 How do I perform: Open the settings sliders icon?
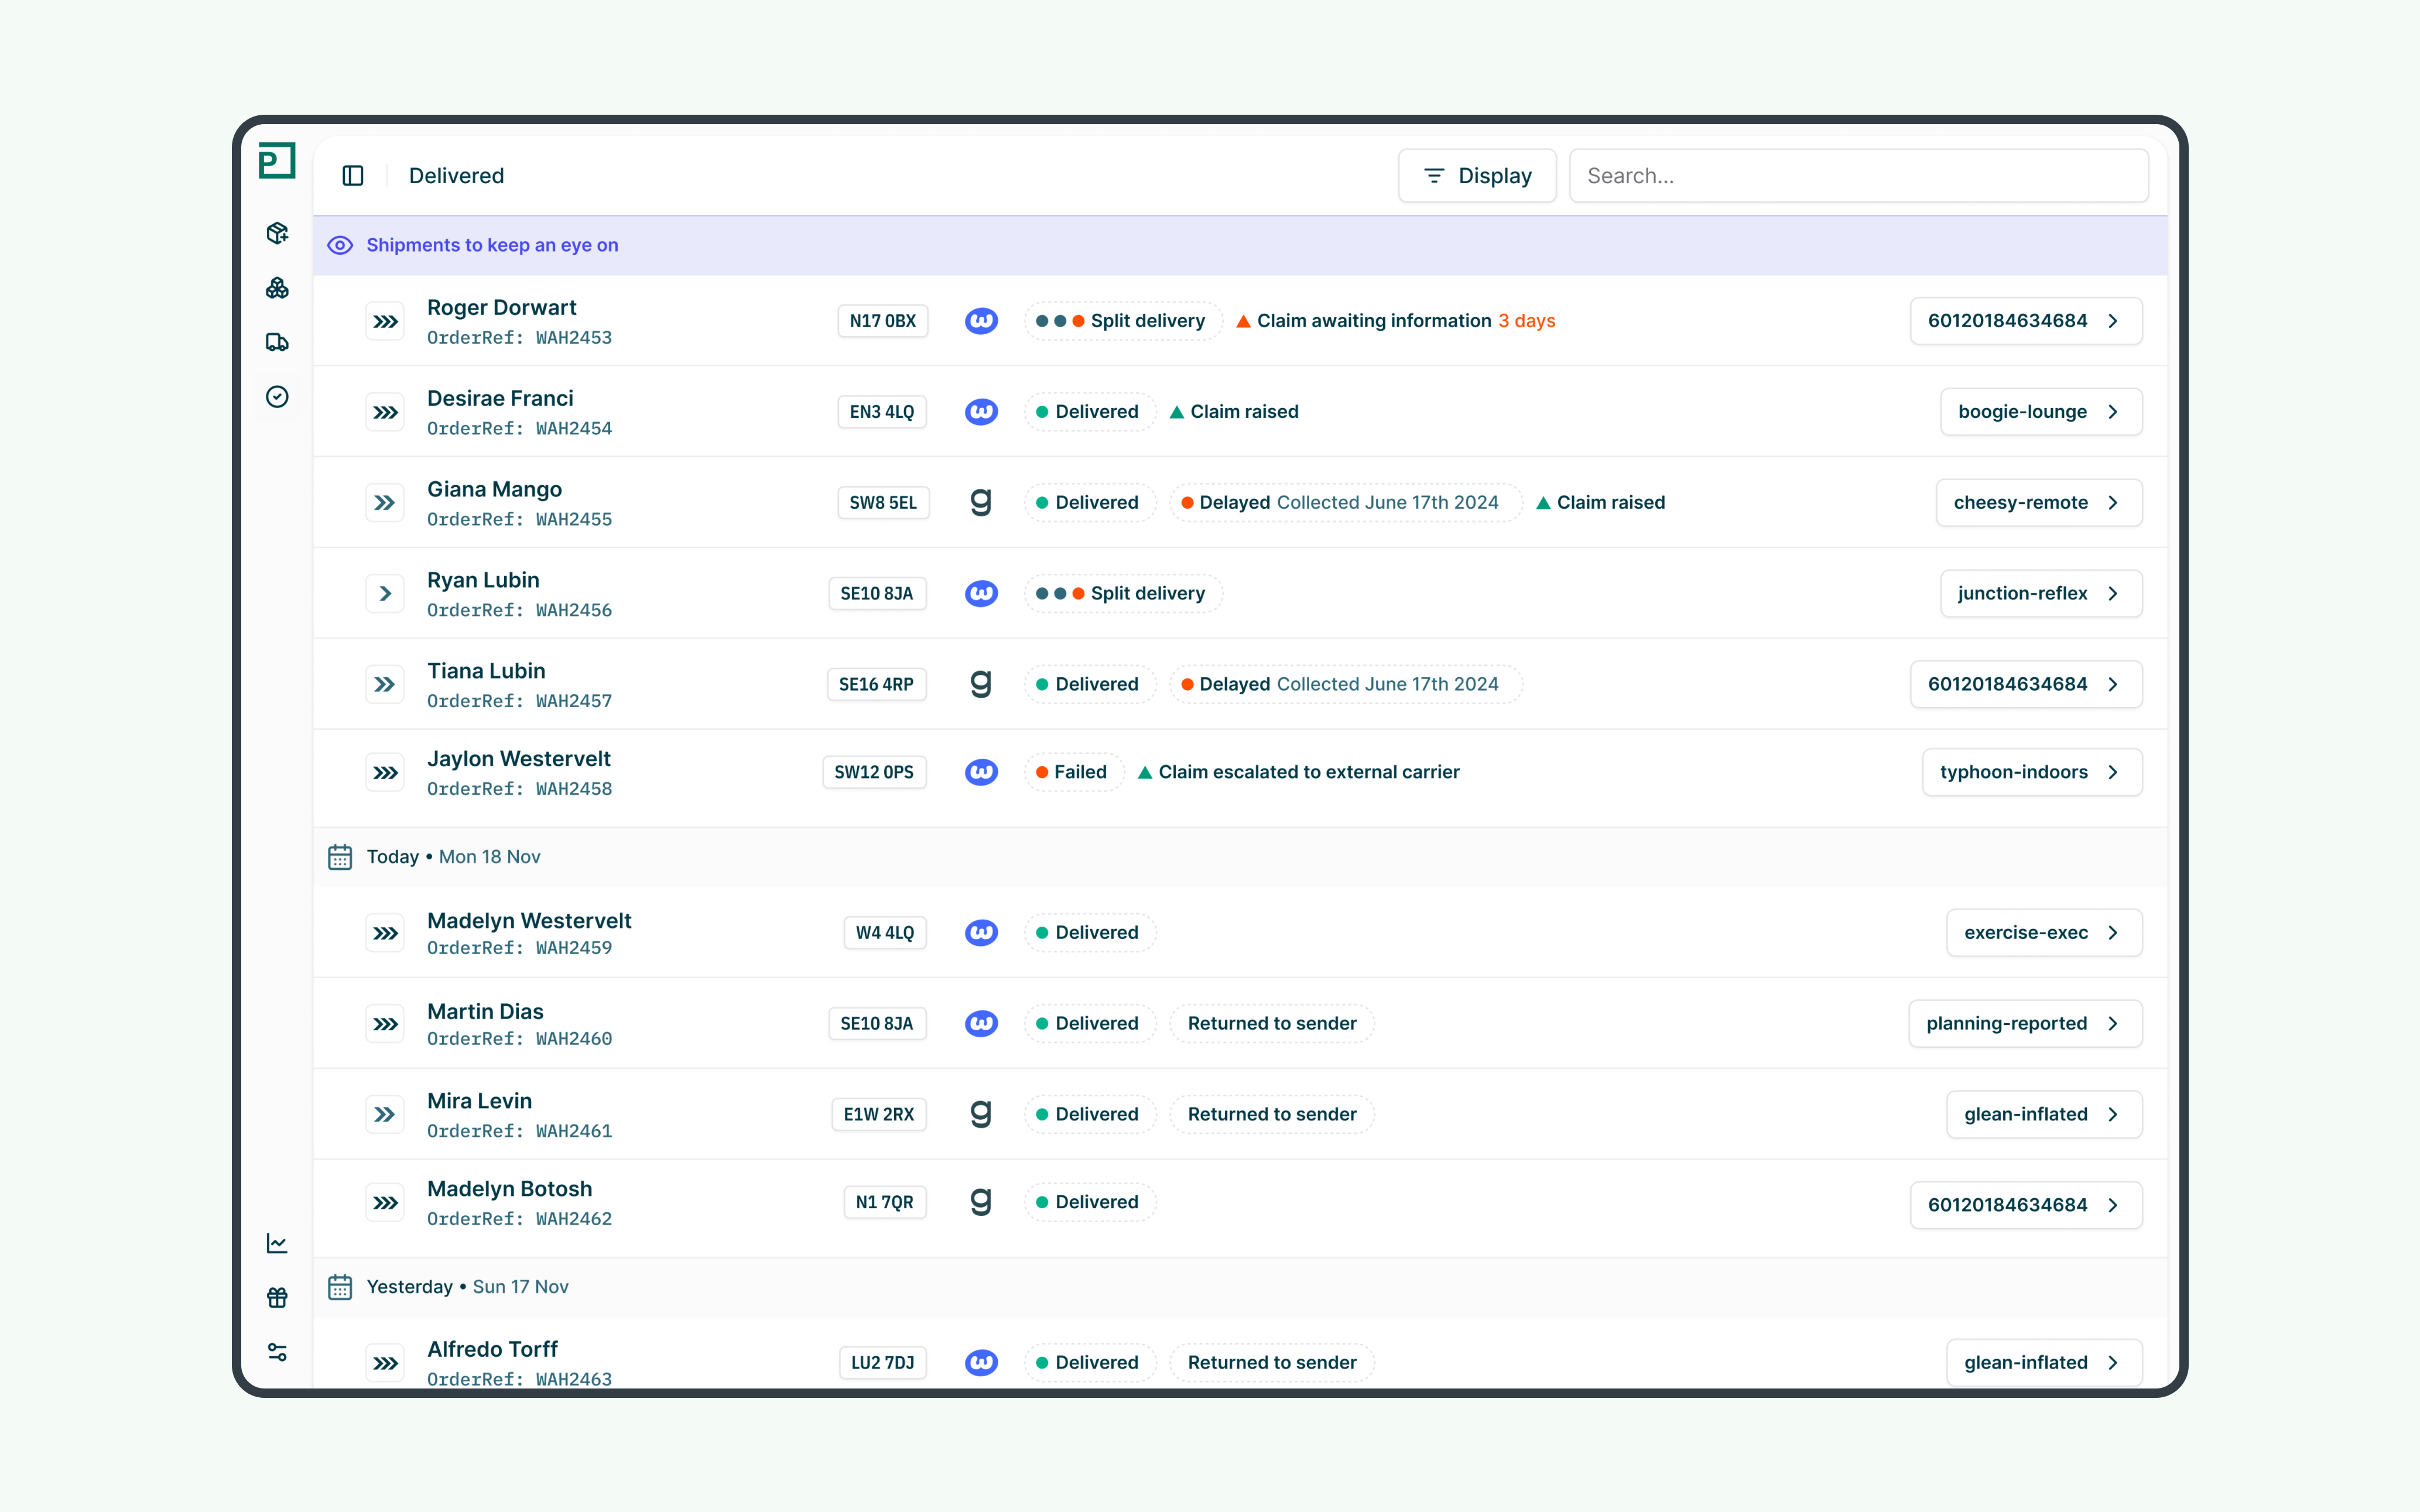click(x=277, y=1352)
